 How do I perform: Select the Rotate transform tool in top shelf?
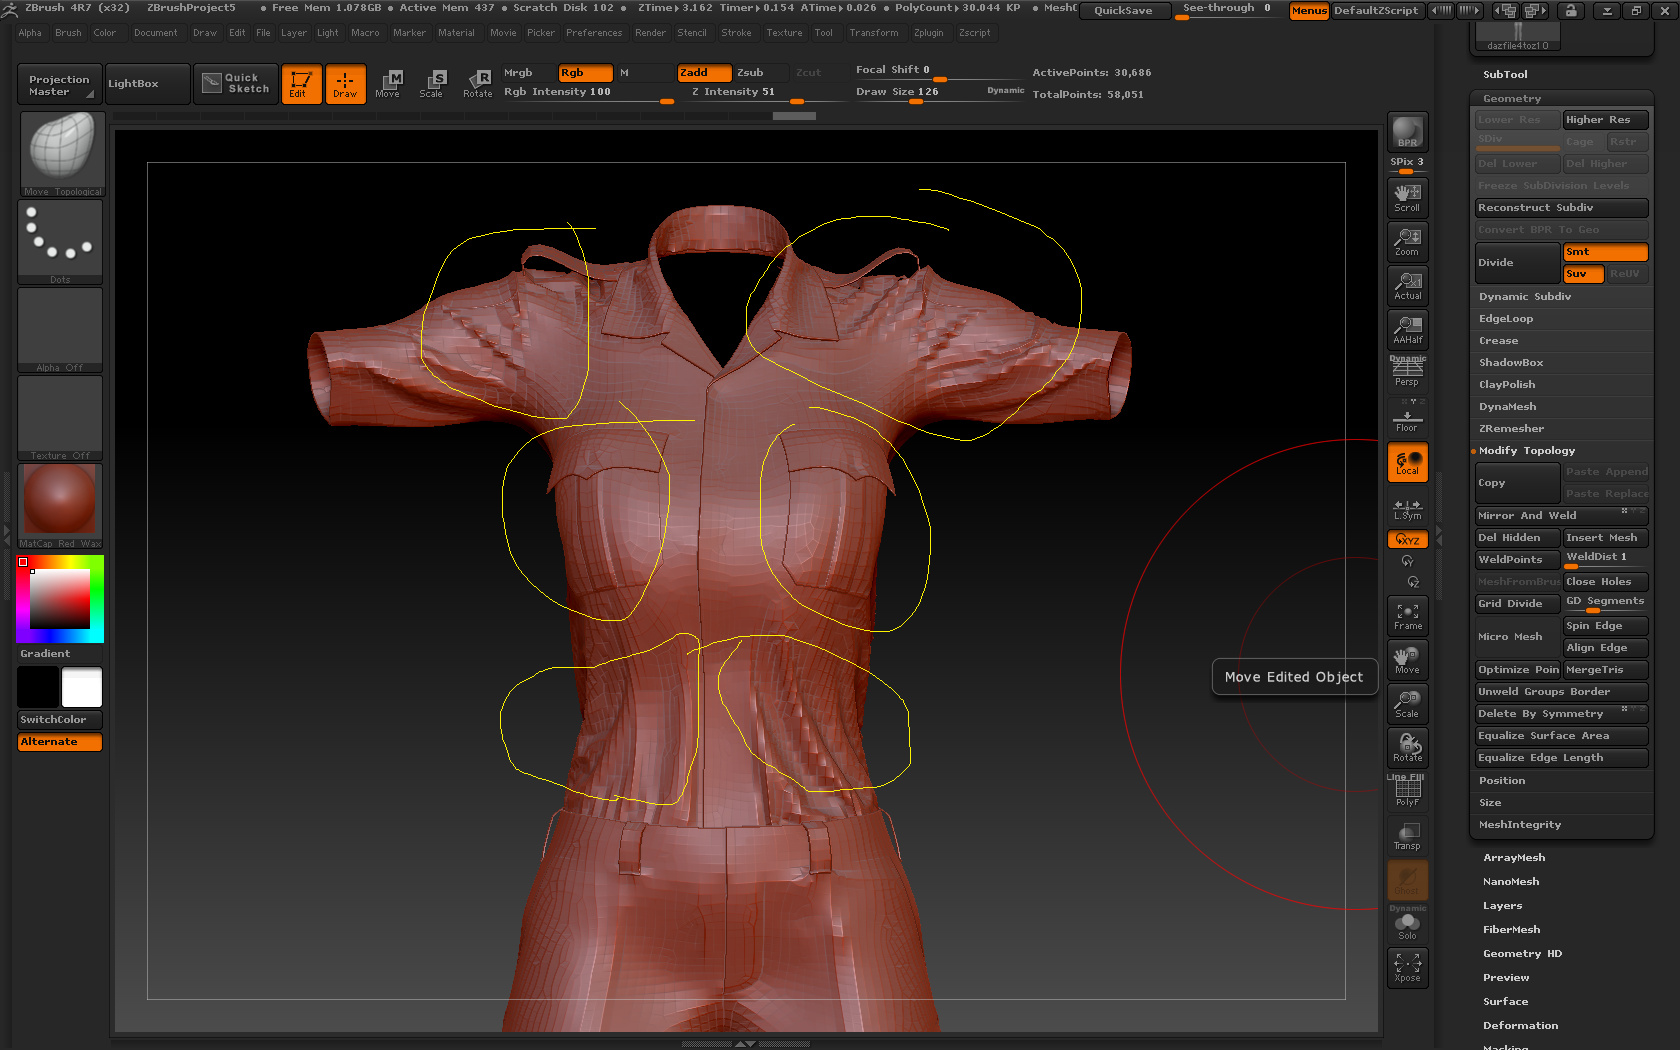click(x=477, y=84)
